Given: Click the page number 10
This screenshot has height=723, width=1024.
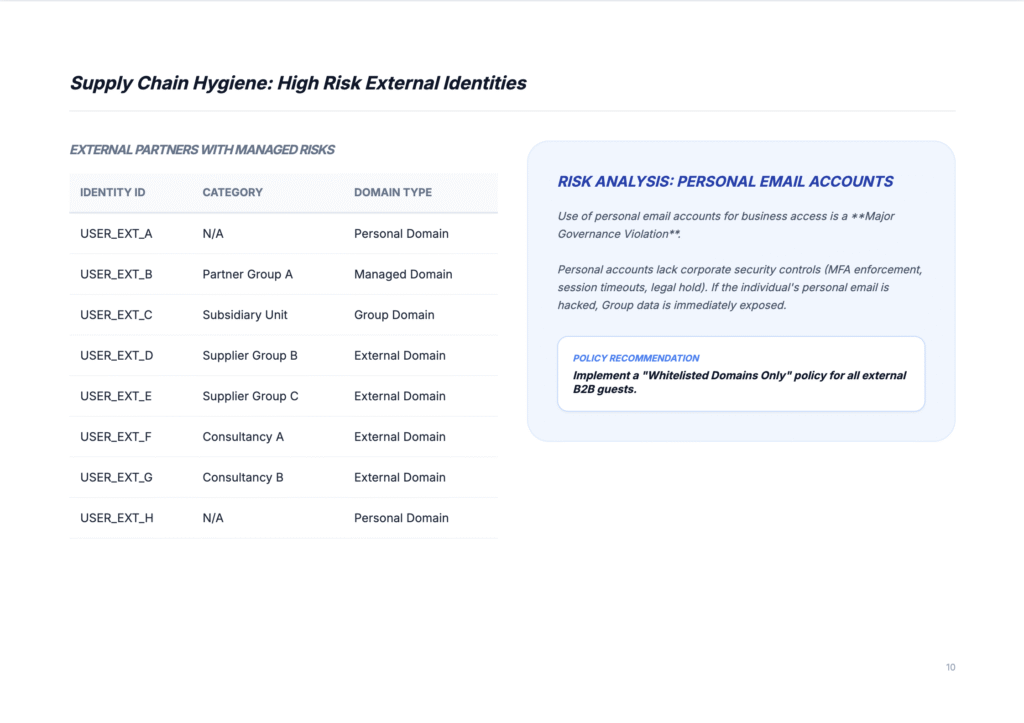Looking at the screenshot, I should tap(950, 667).
